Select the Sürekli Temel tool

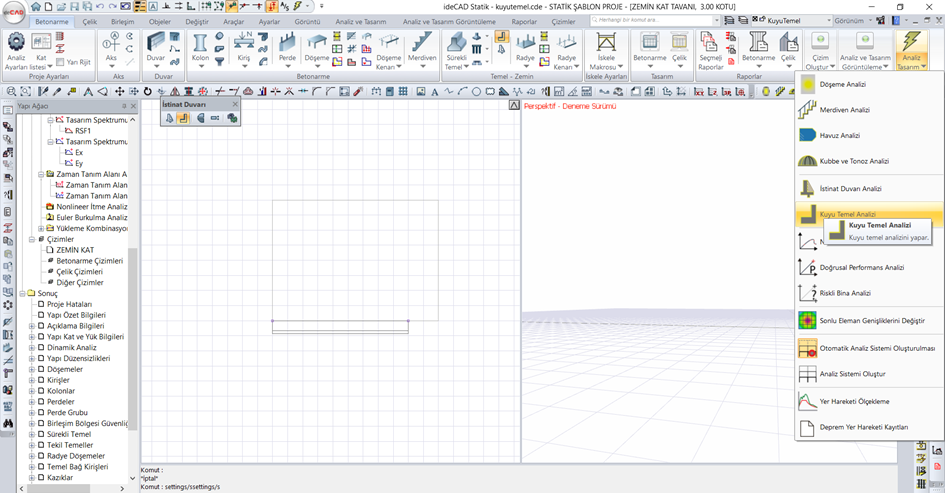(456, 43)
